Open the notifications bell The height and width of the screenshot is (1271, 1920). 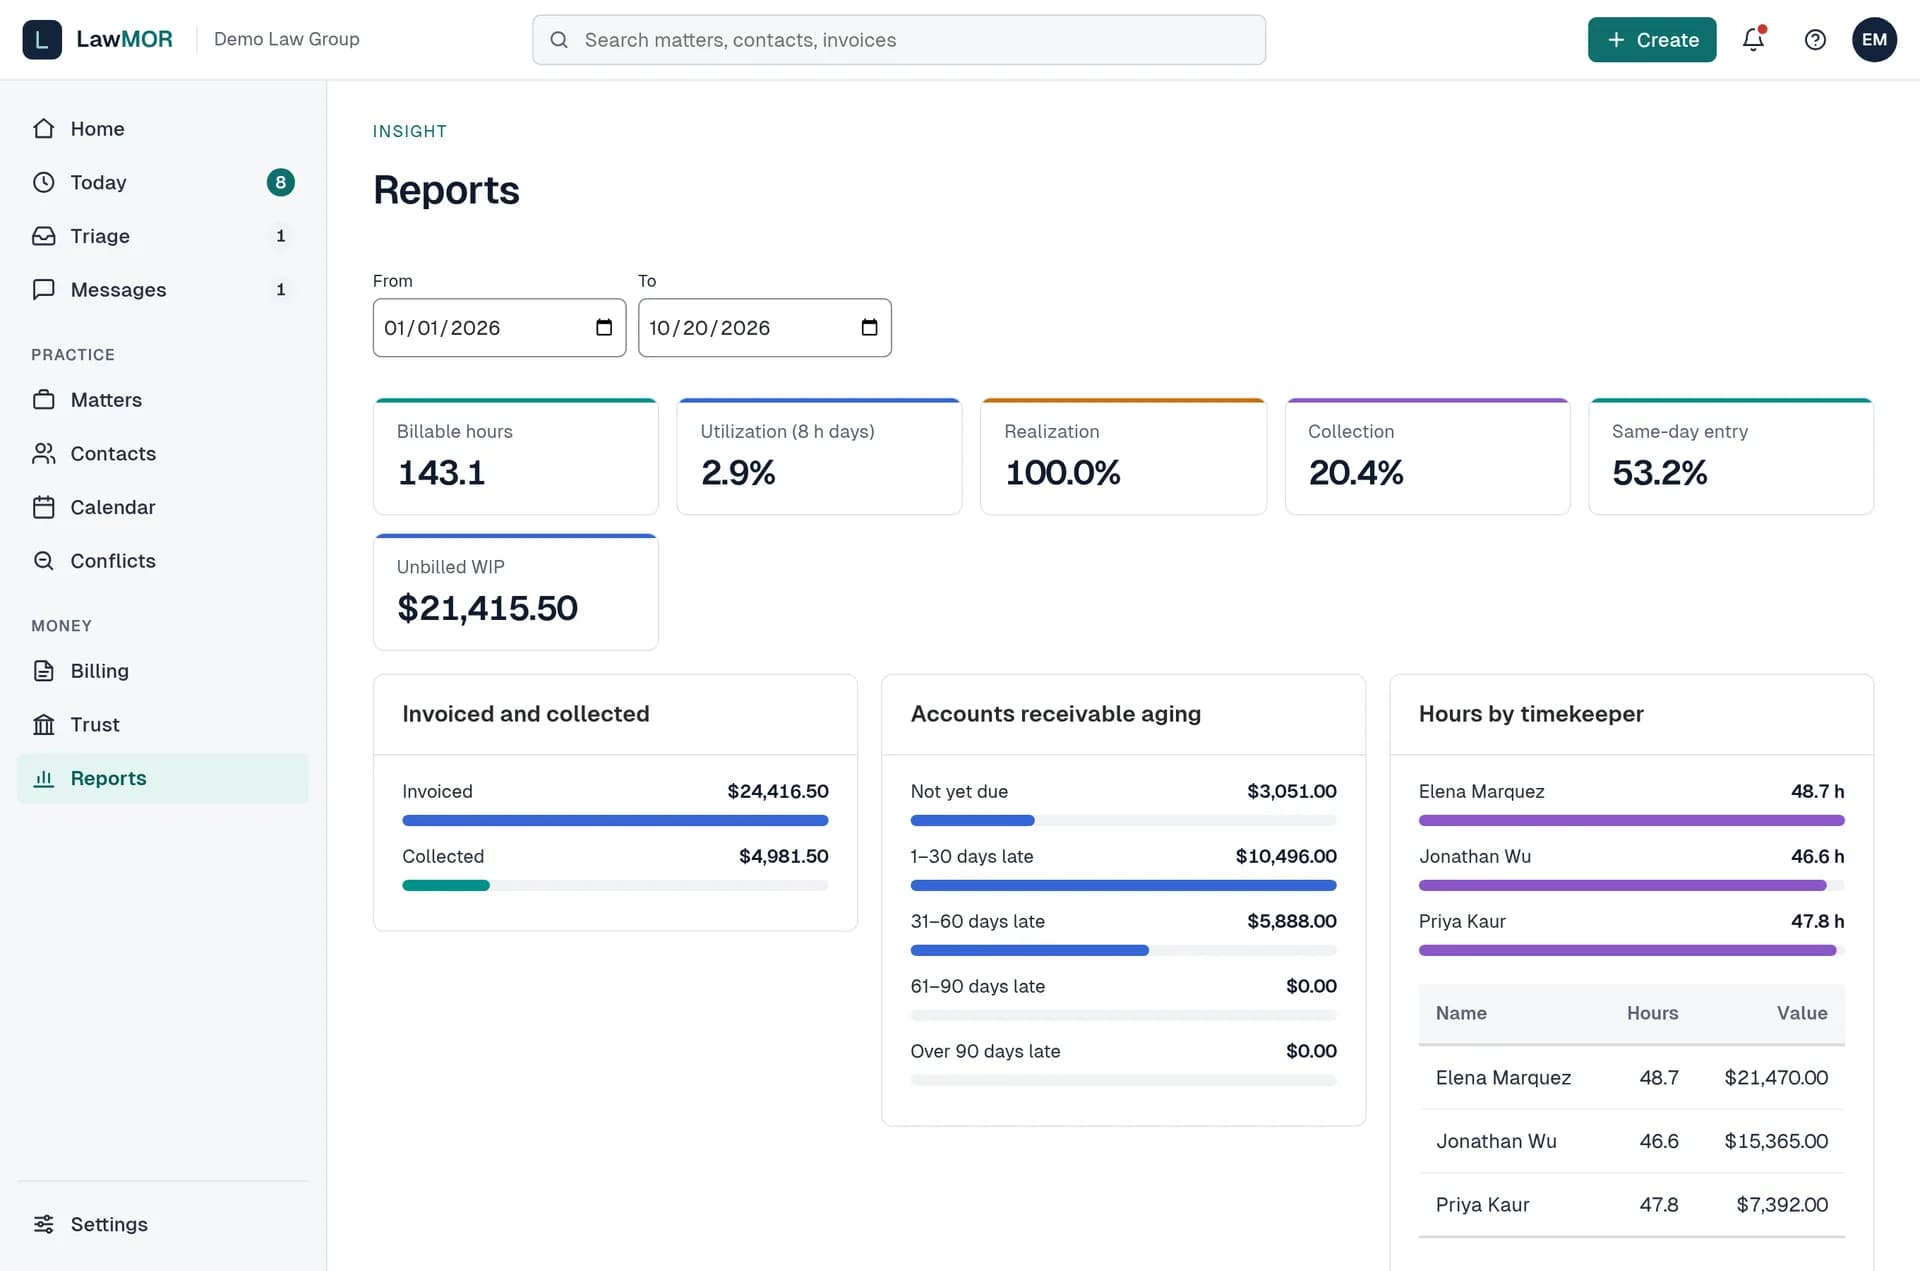coord(1753,39)
